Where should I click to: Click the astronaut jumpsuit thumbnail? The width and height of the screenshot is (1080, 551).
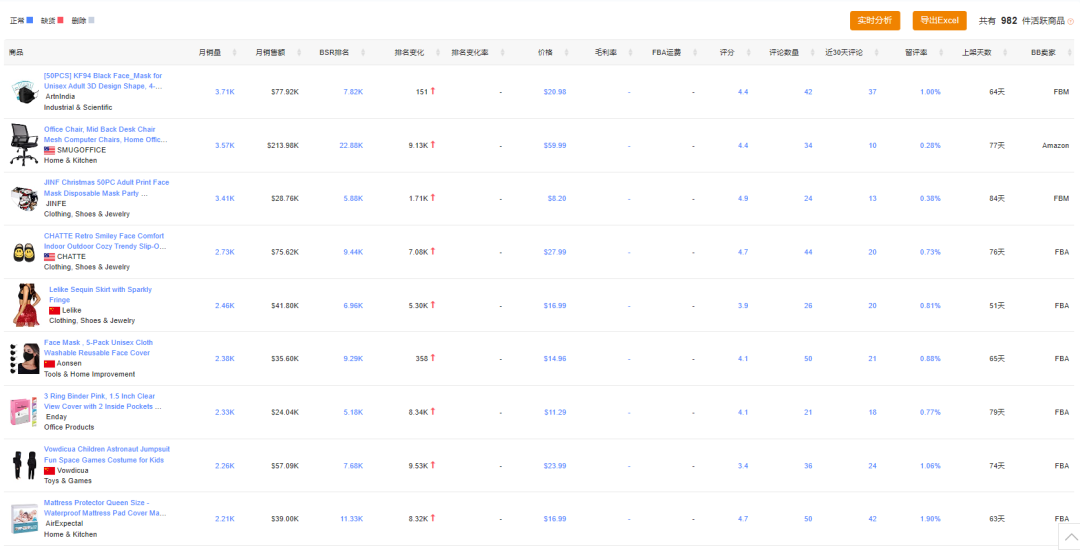24,466
